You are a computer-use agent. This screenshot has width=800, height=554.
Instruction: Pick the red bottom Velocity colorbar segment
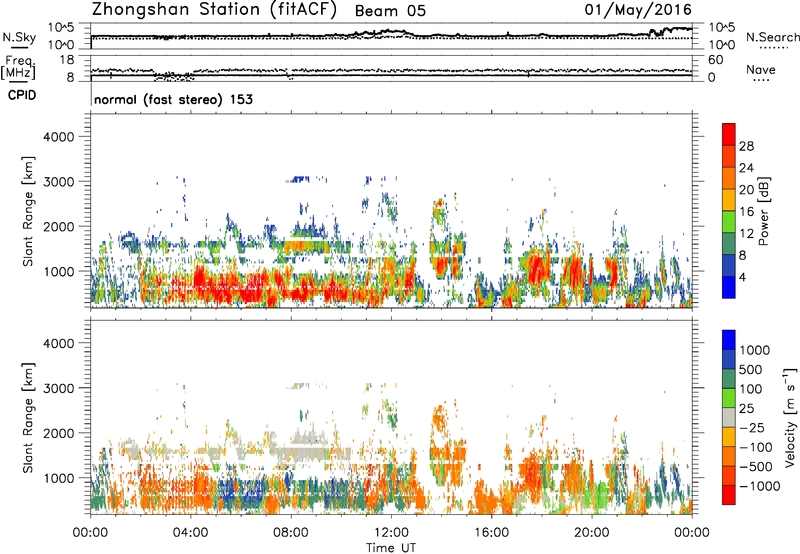pos(729,495)
